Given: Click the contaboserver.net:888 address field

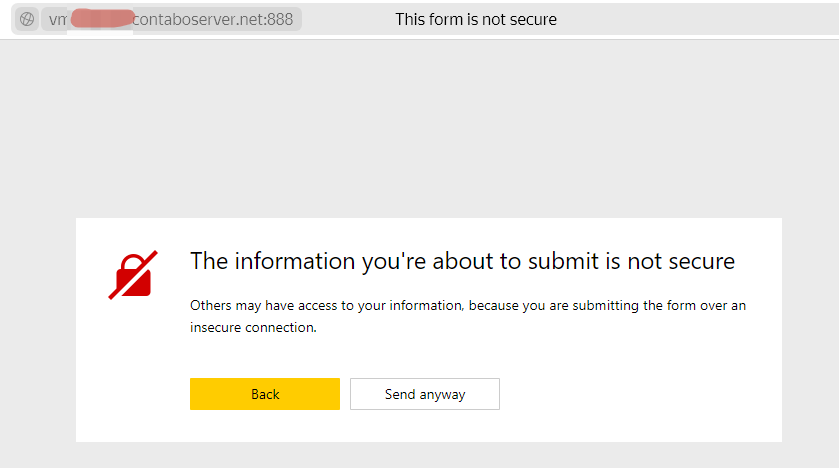Looking at the screenshot, I should [x=213, y=19].
